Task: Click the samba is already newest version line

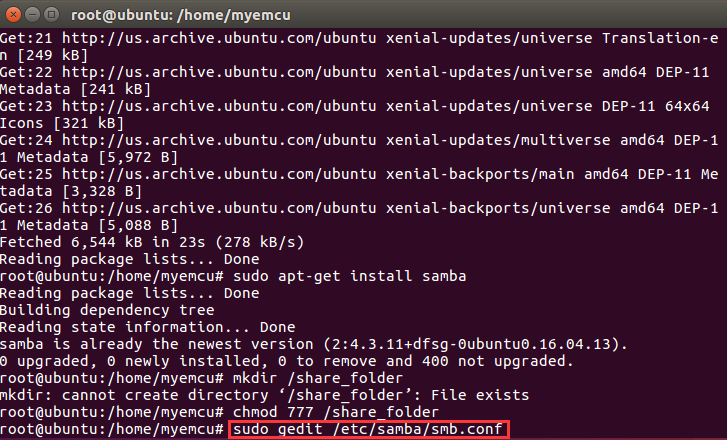Action: click(x=314, y=344)
